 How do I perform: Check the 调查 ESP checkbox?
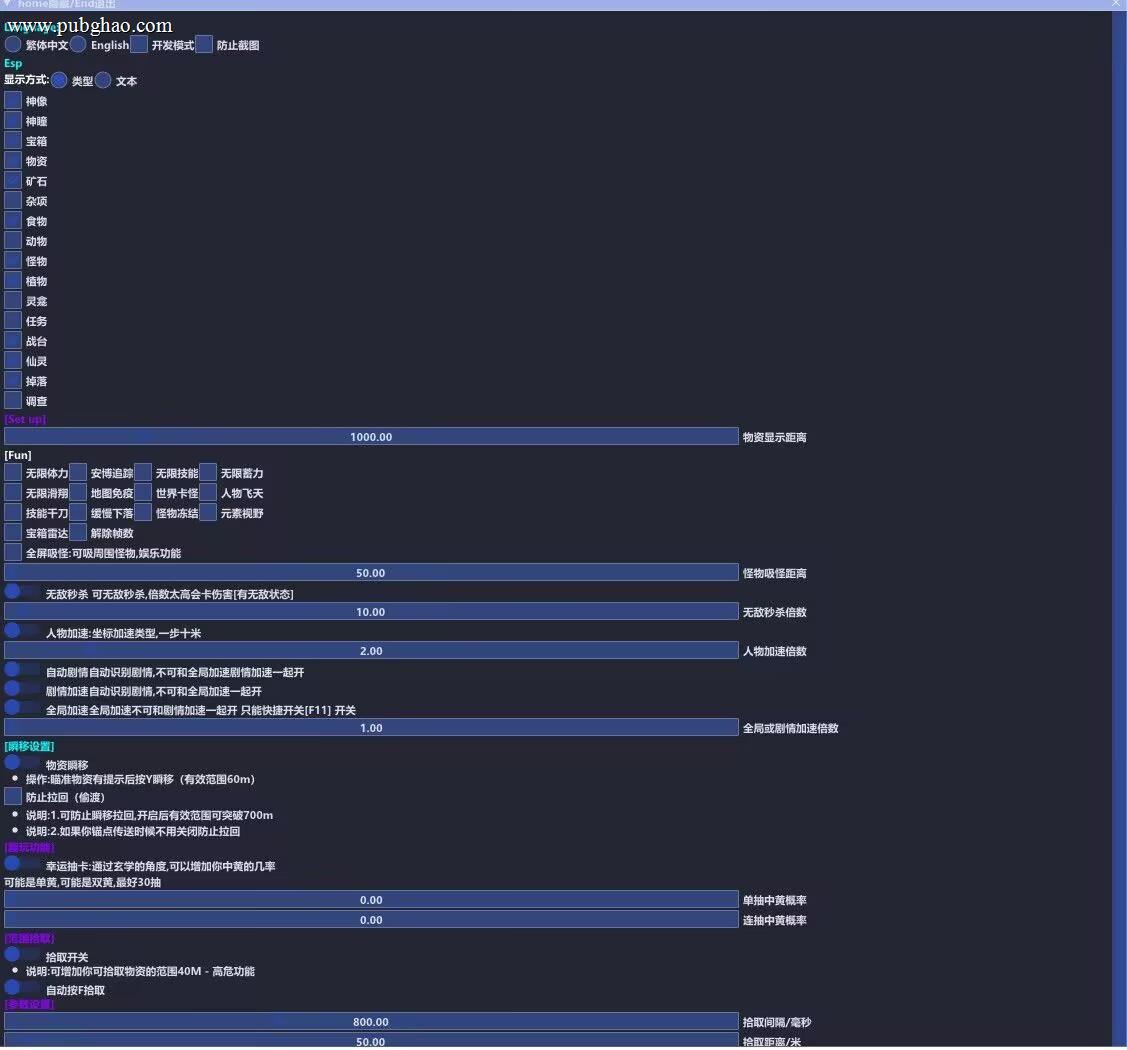13,400
